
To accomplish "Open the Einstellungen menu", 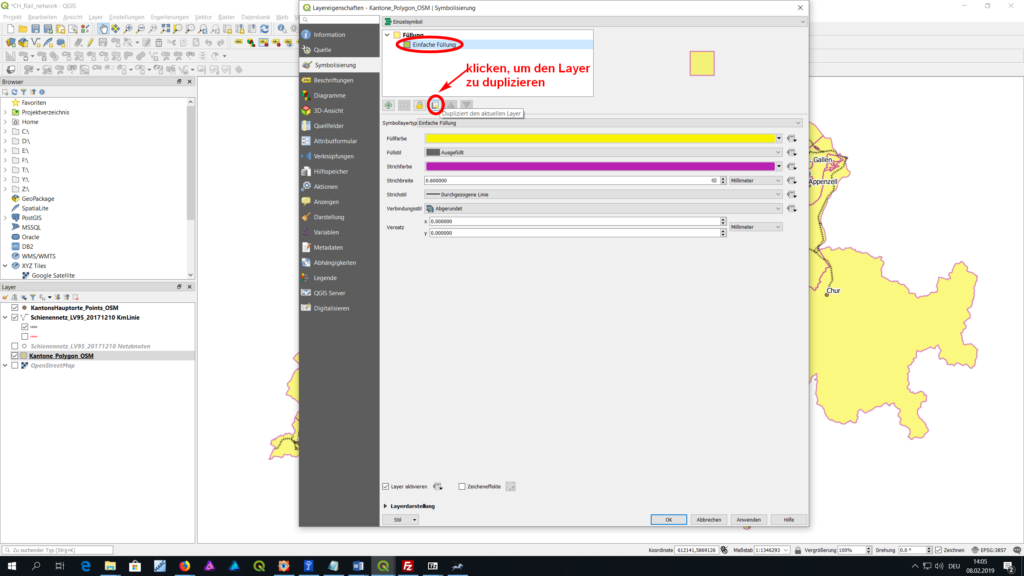I will pyautogui.click(x=127, y=17).
